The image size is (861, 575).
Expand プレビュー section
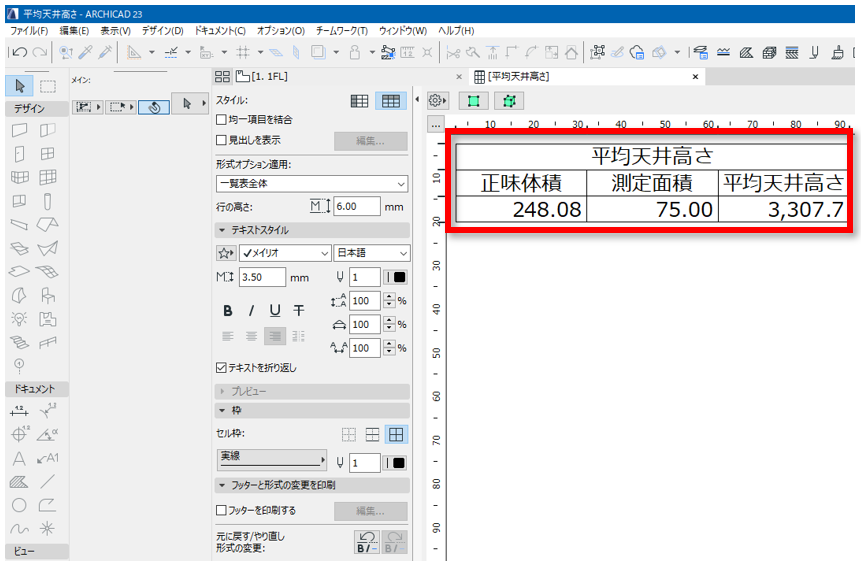point(222,391)
